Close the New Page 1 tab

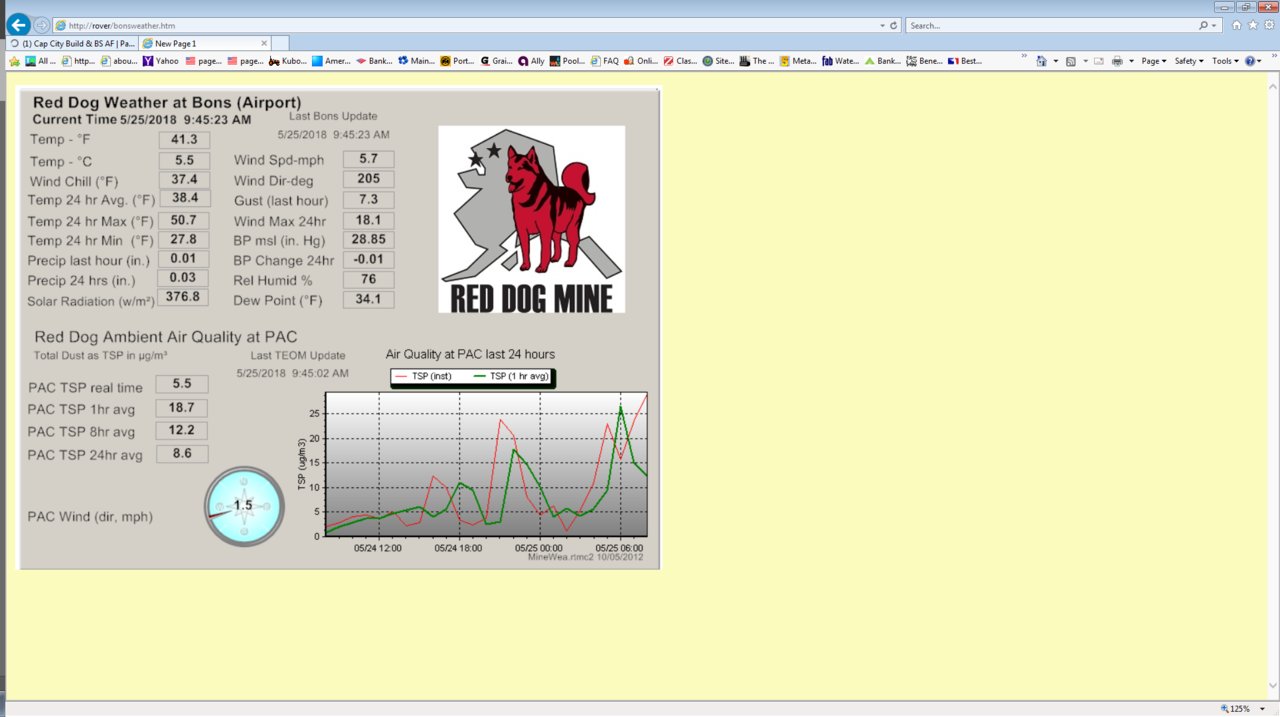coord(264,43)
